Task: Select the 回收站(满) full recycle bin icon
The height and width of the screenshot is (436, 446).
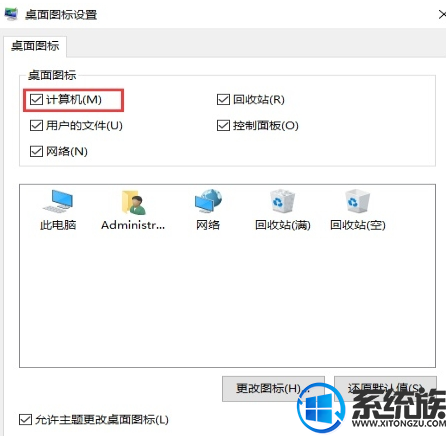Action: tap(282, 201)
